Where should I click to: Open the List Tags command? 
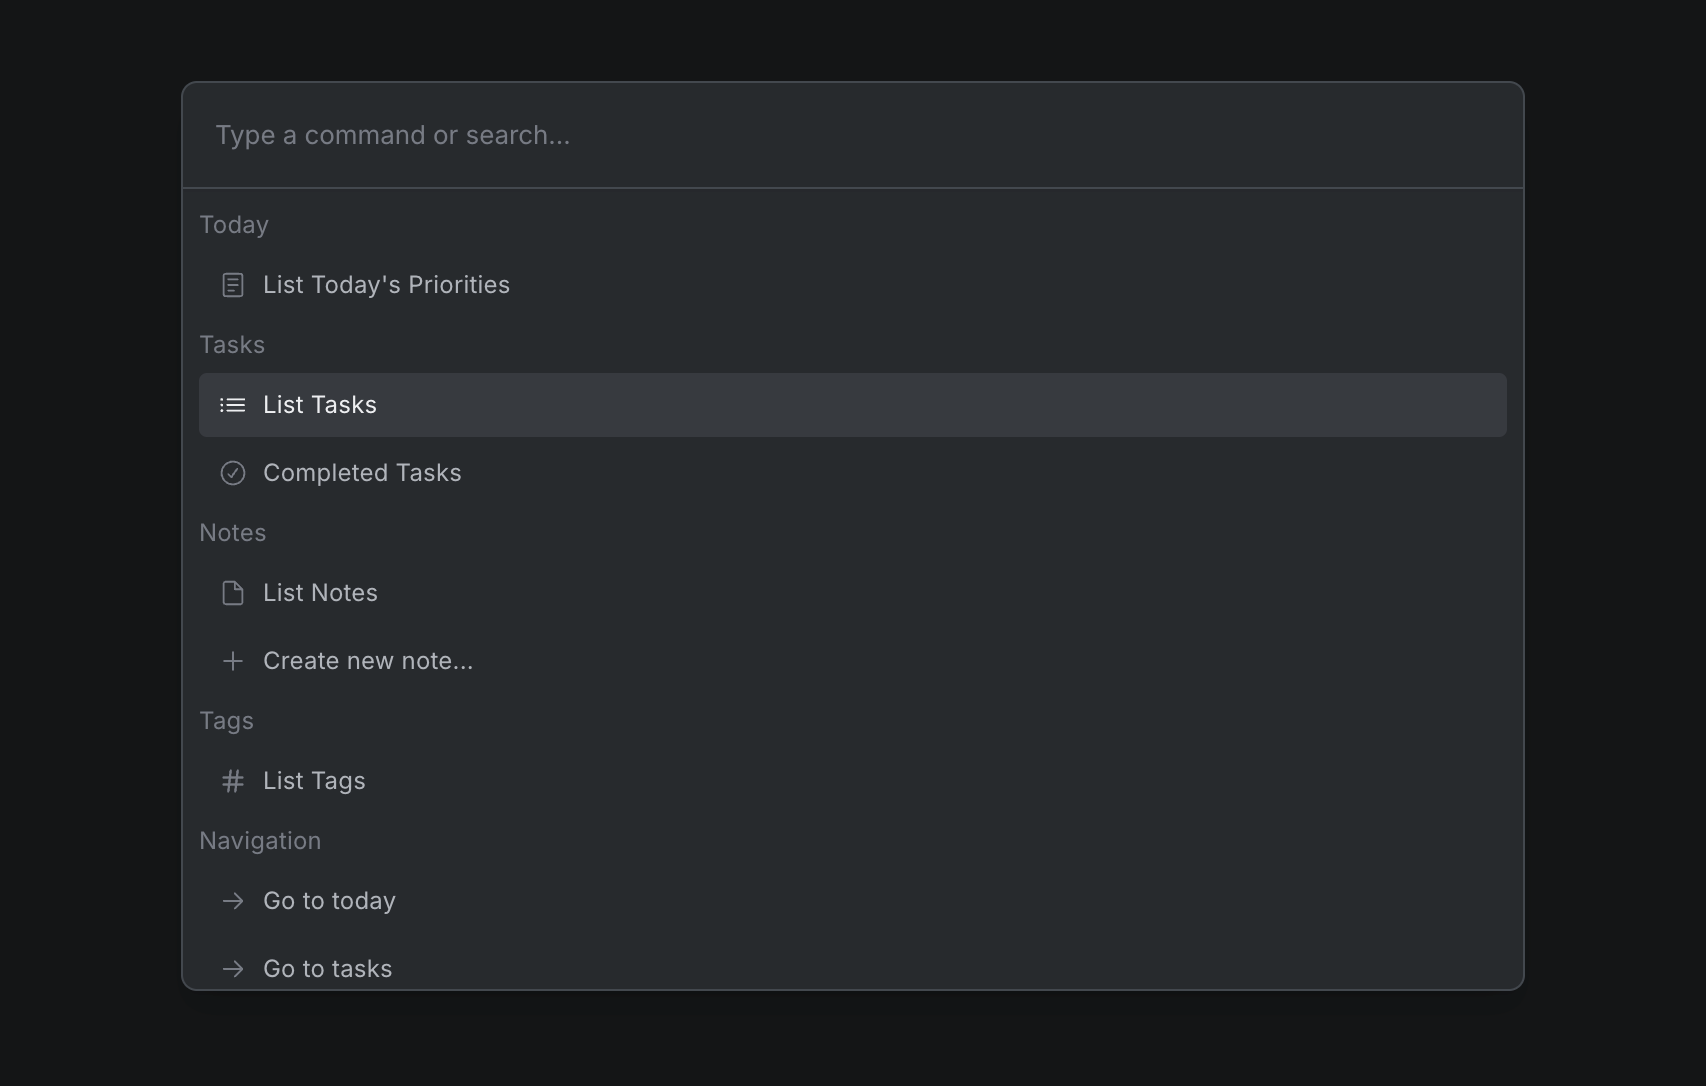point(314,781)
